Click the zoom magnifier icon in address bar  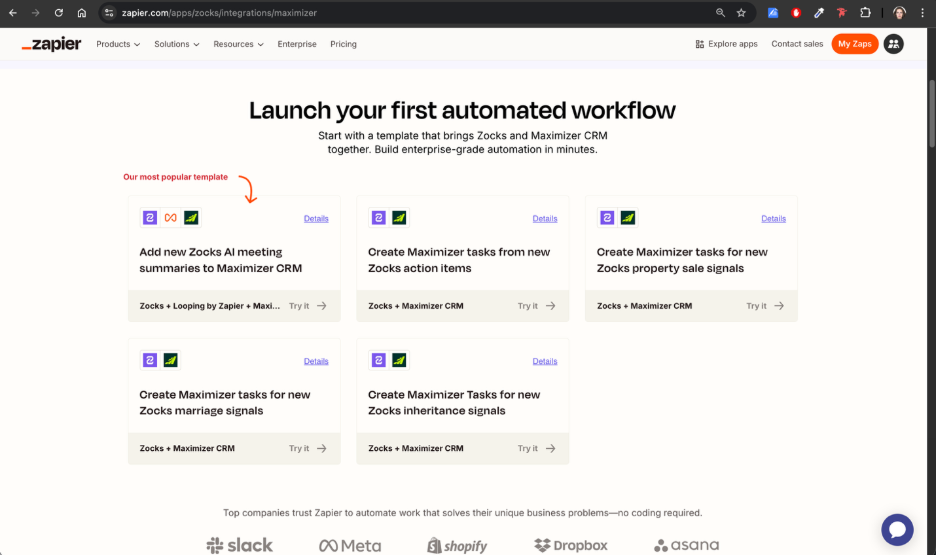click(x=721, y=13)
